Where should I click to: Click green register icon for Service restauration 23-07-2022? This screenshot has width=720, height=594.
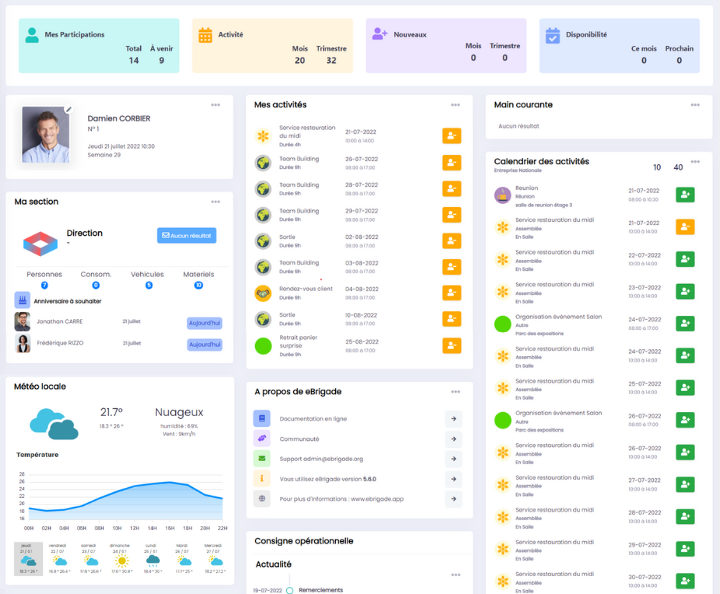[x=685, y=291]
